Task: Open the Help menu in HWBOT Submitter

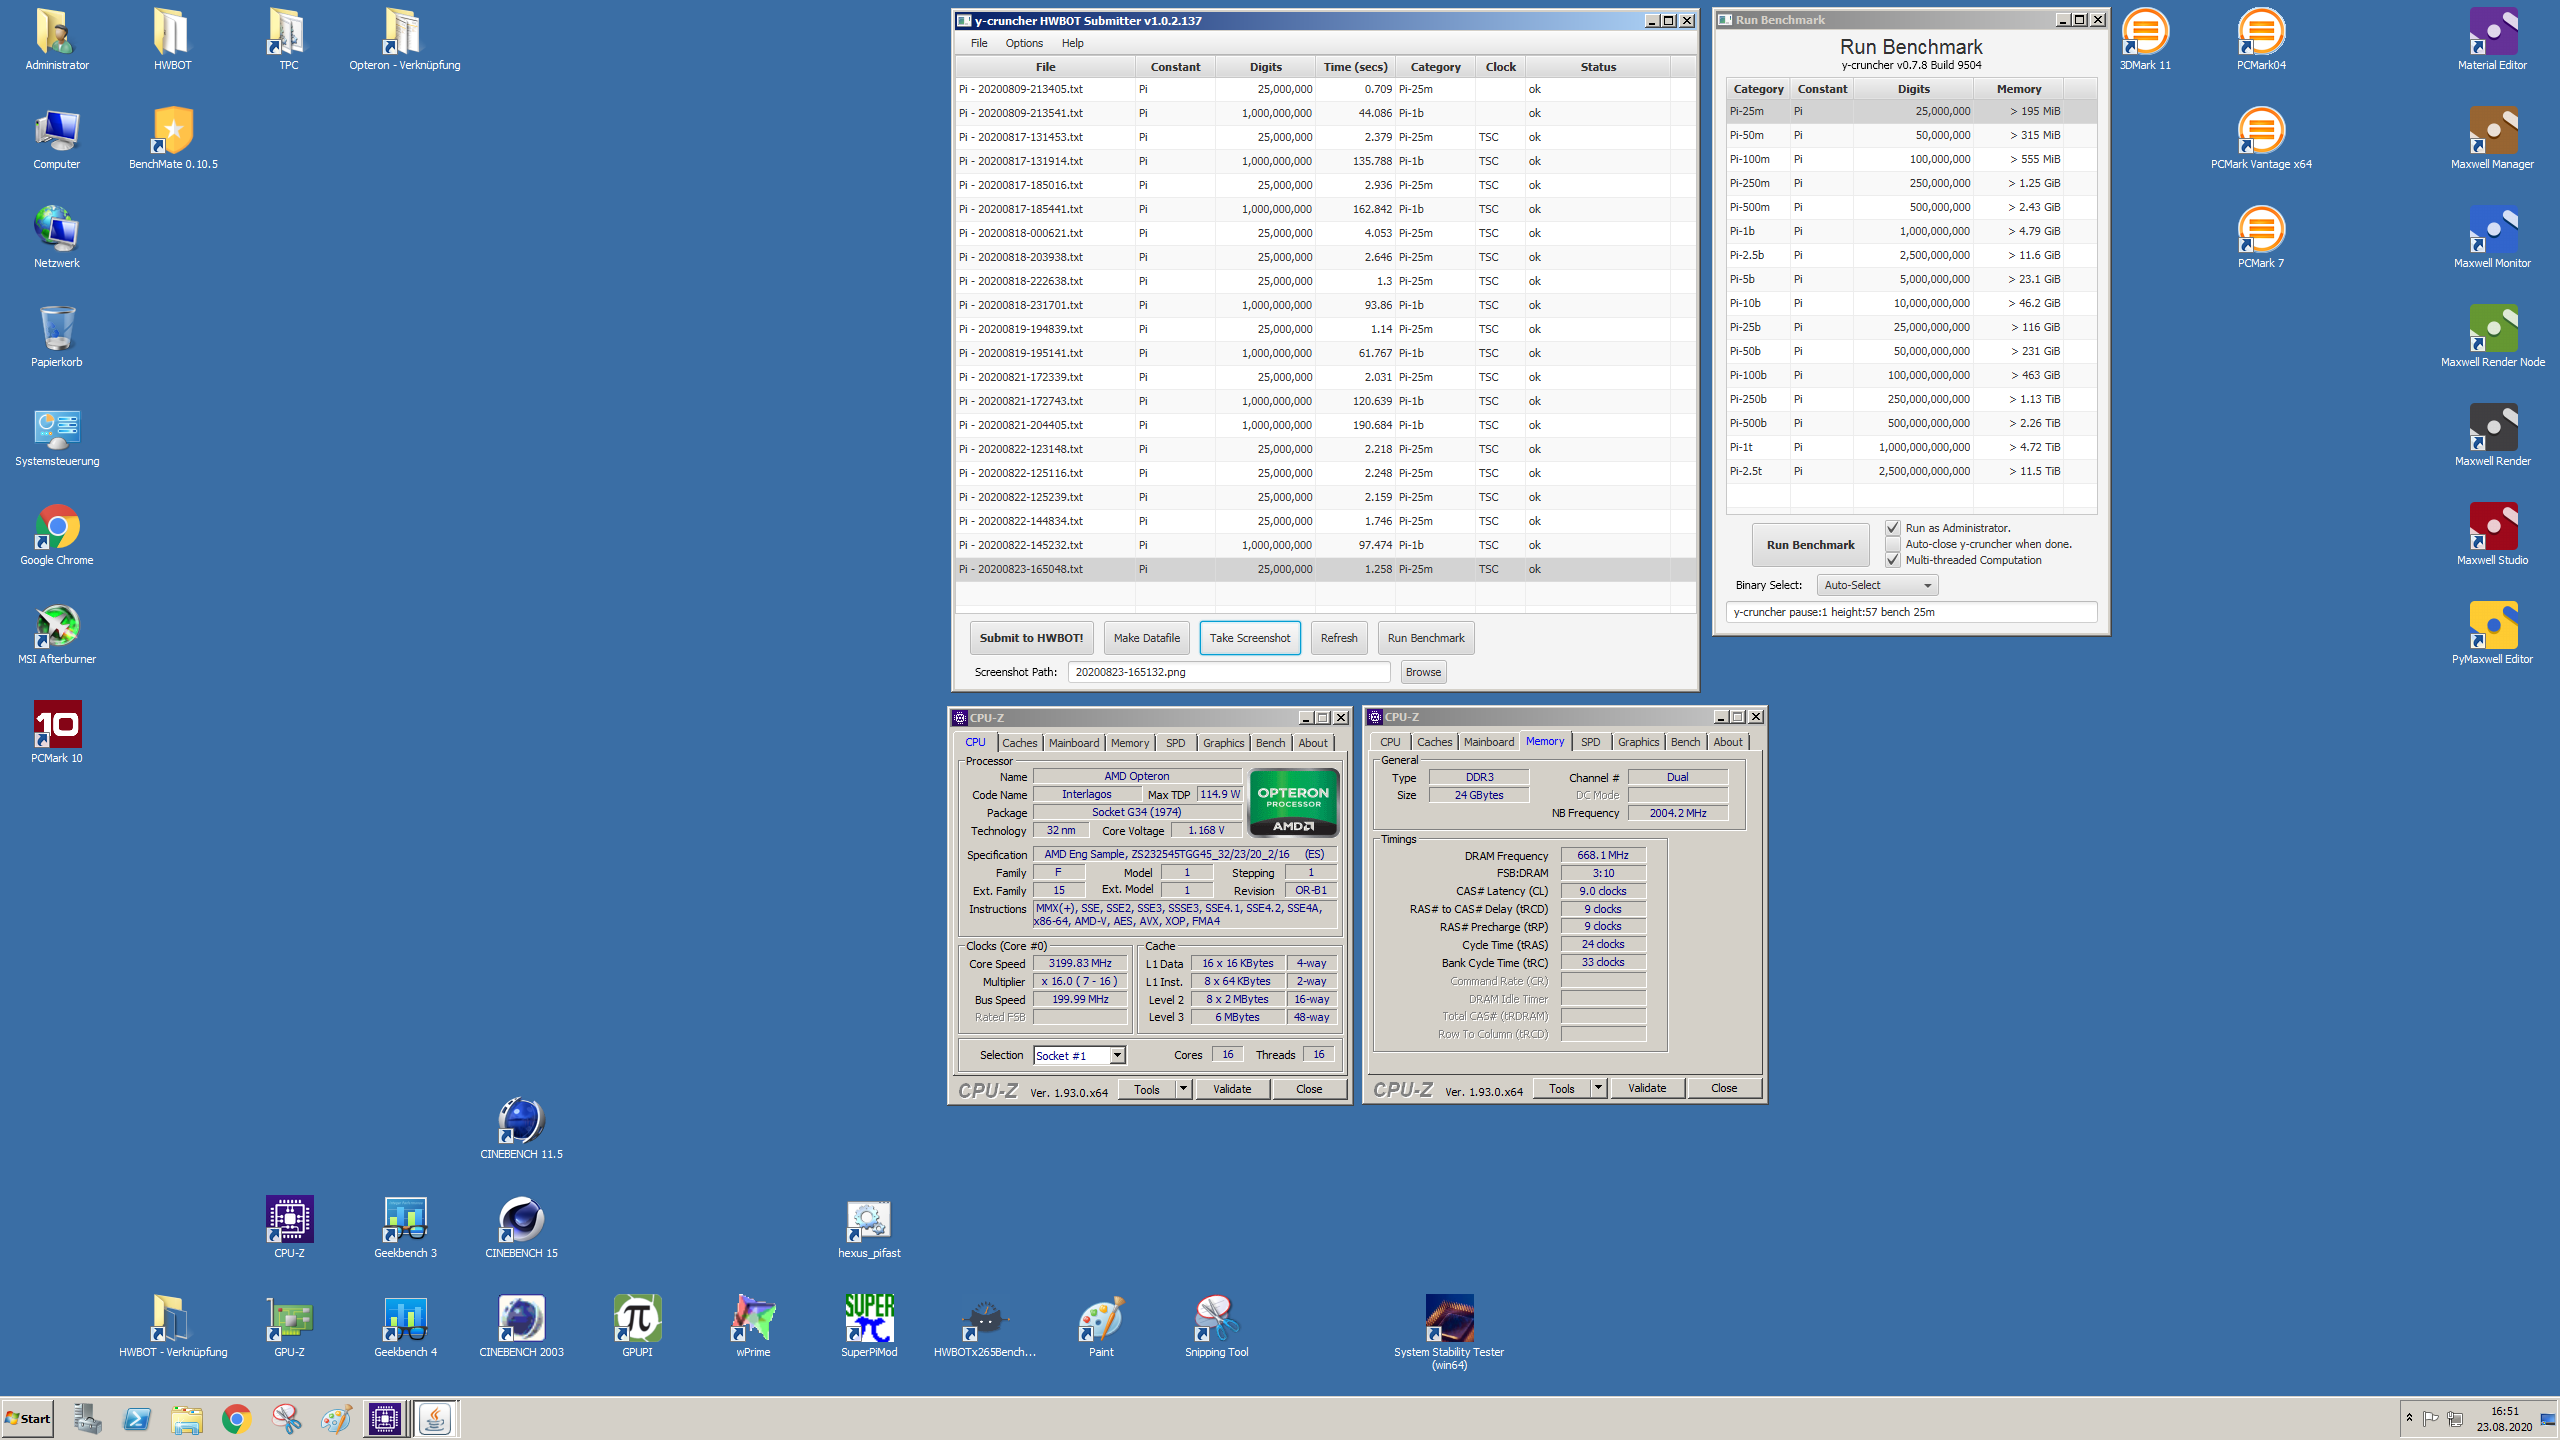Action: pos(1072,43)
